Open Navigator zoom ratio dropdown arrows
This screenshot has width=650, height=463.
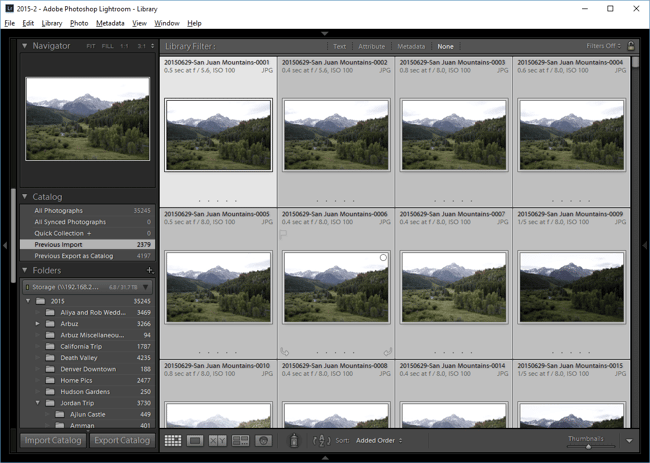click(153, 46)
